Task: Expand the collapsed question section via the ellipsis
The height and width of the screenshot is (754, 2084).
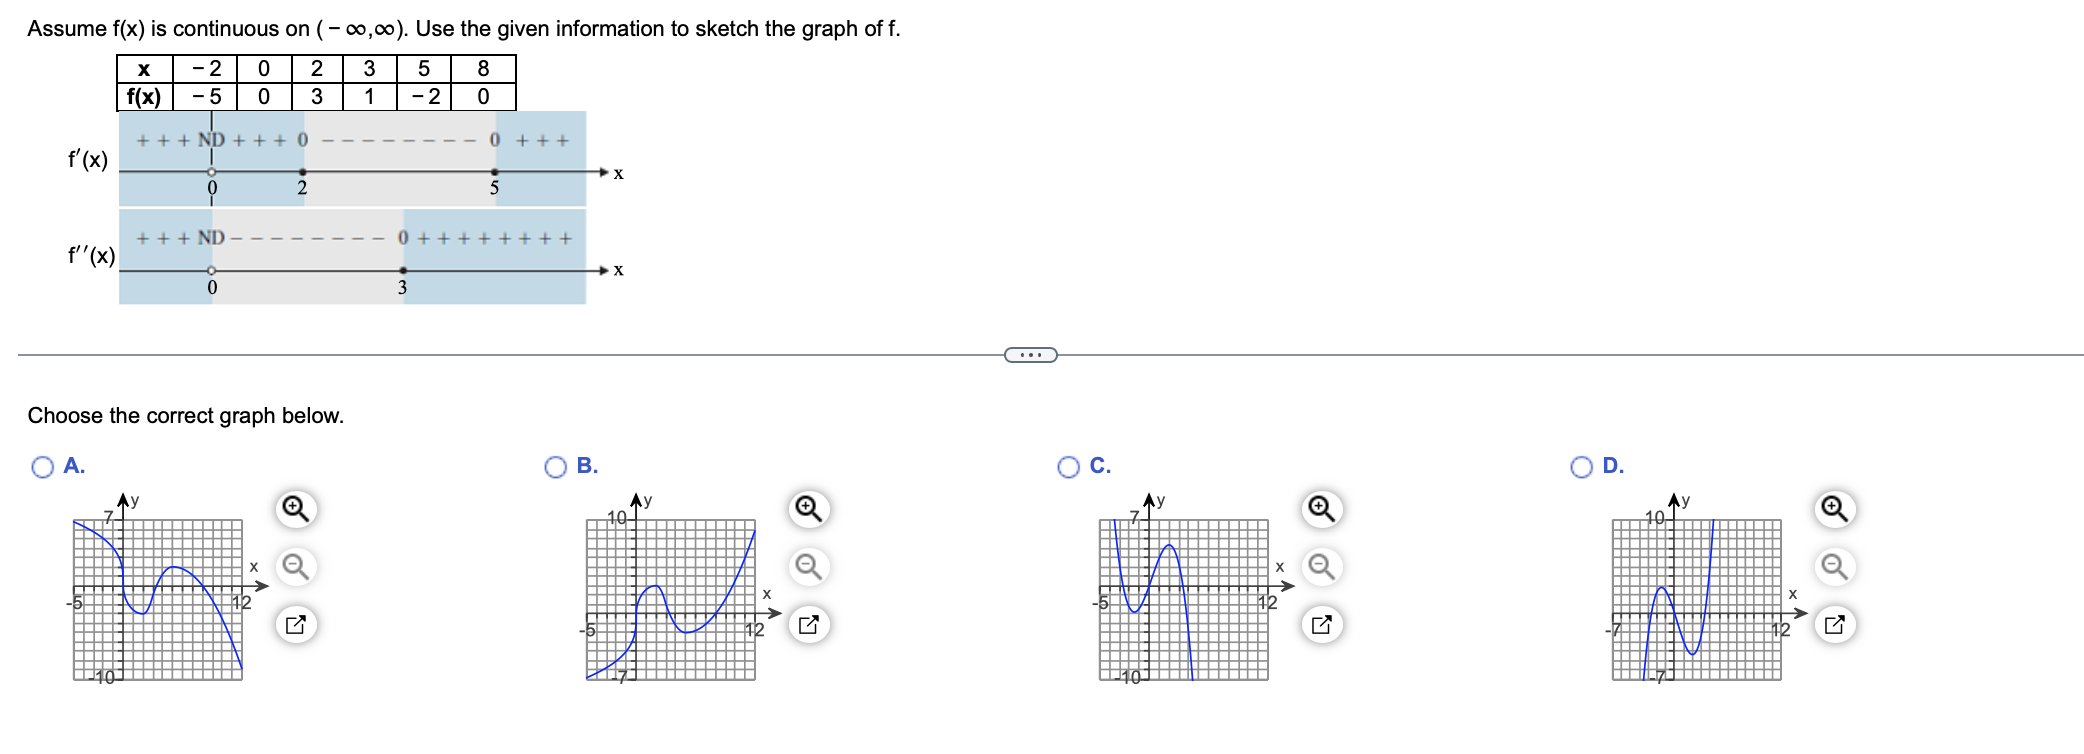Action: pyautogui.click(x=1031, y=355)
